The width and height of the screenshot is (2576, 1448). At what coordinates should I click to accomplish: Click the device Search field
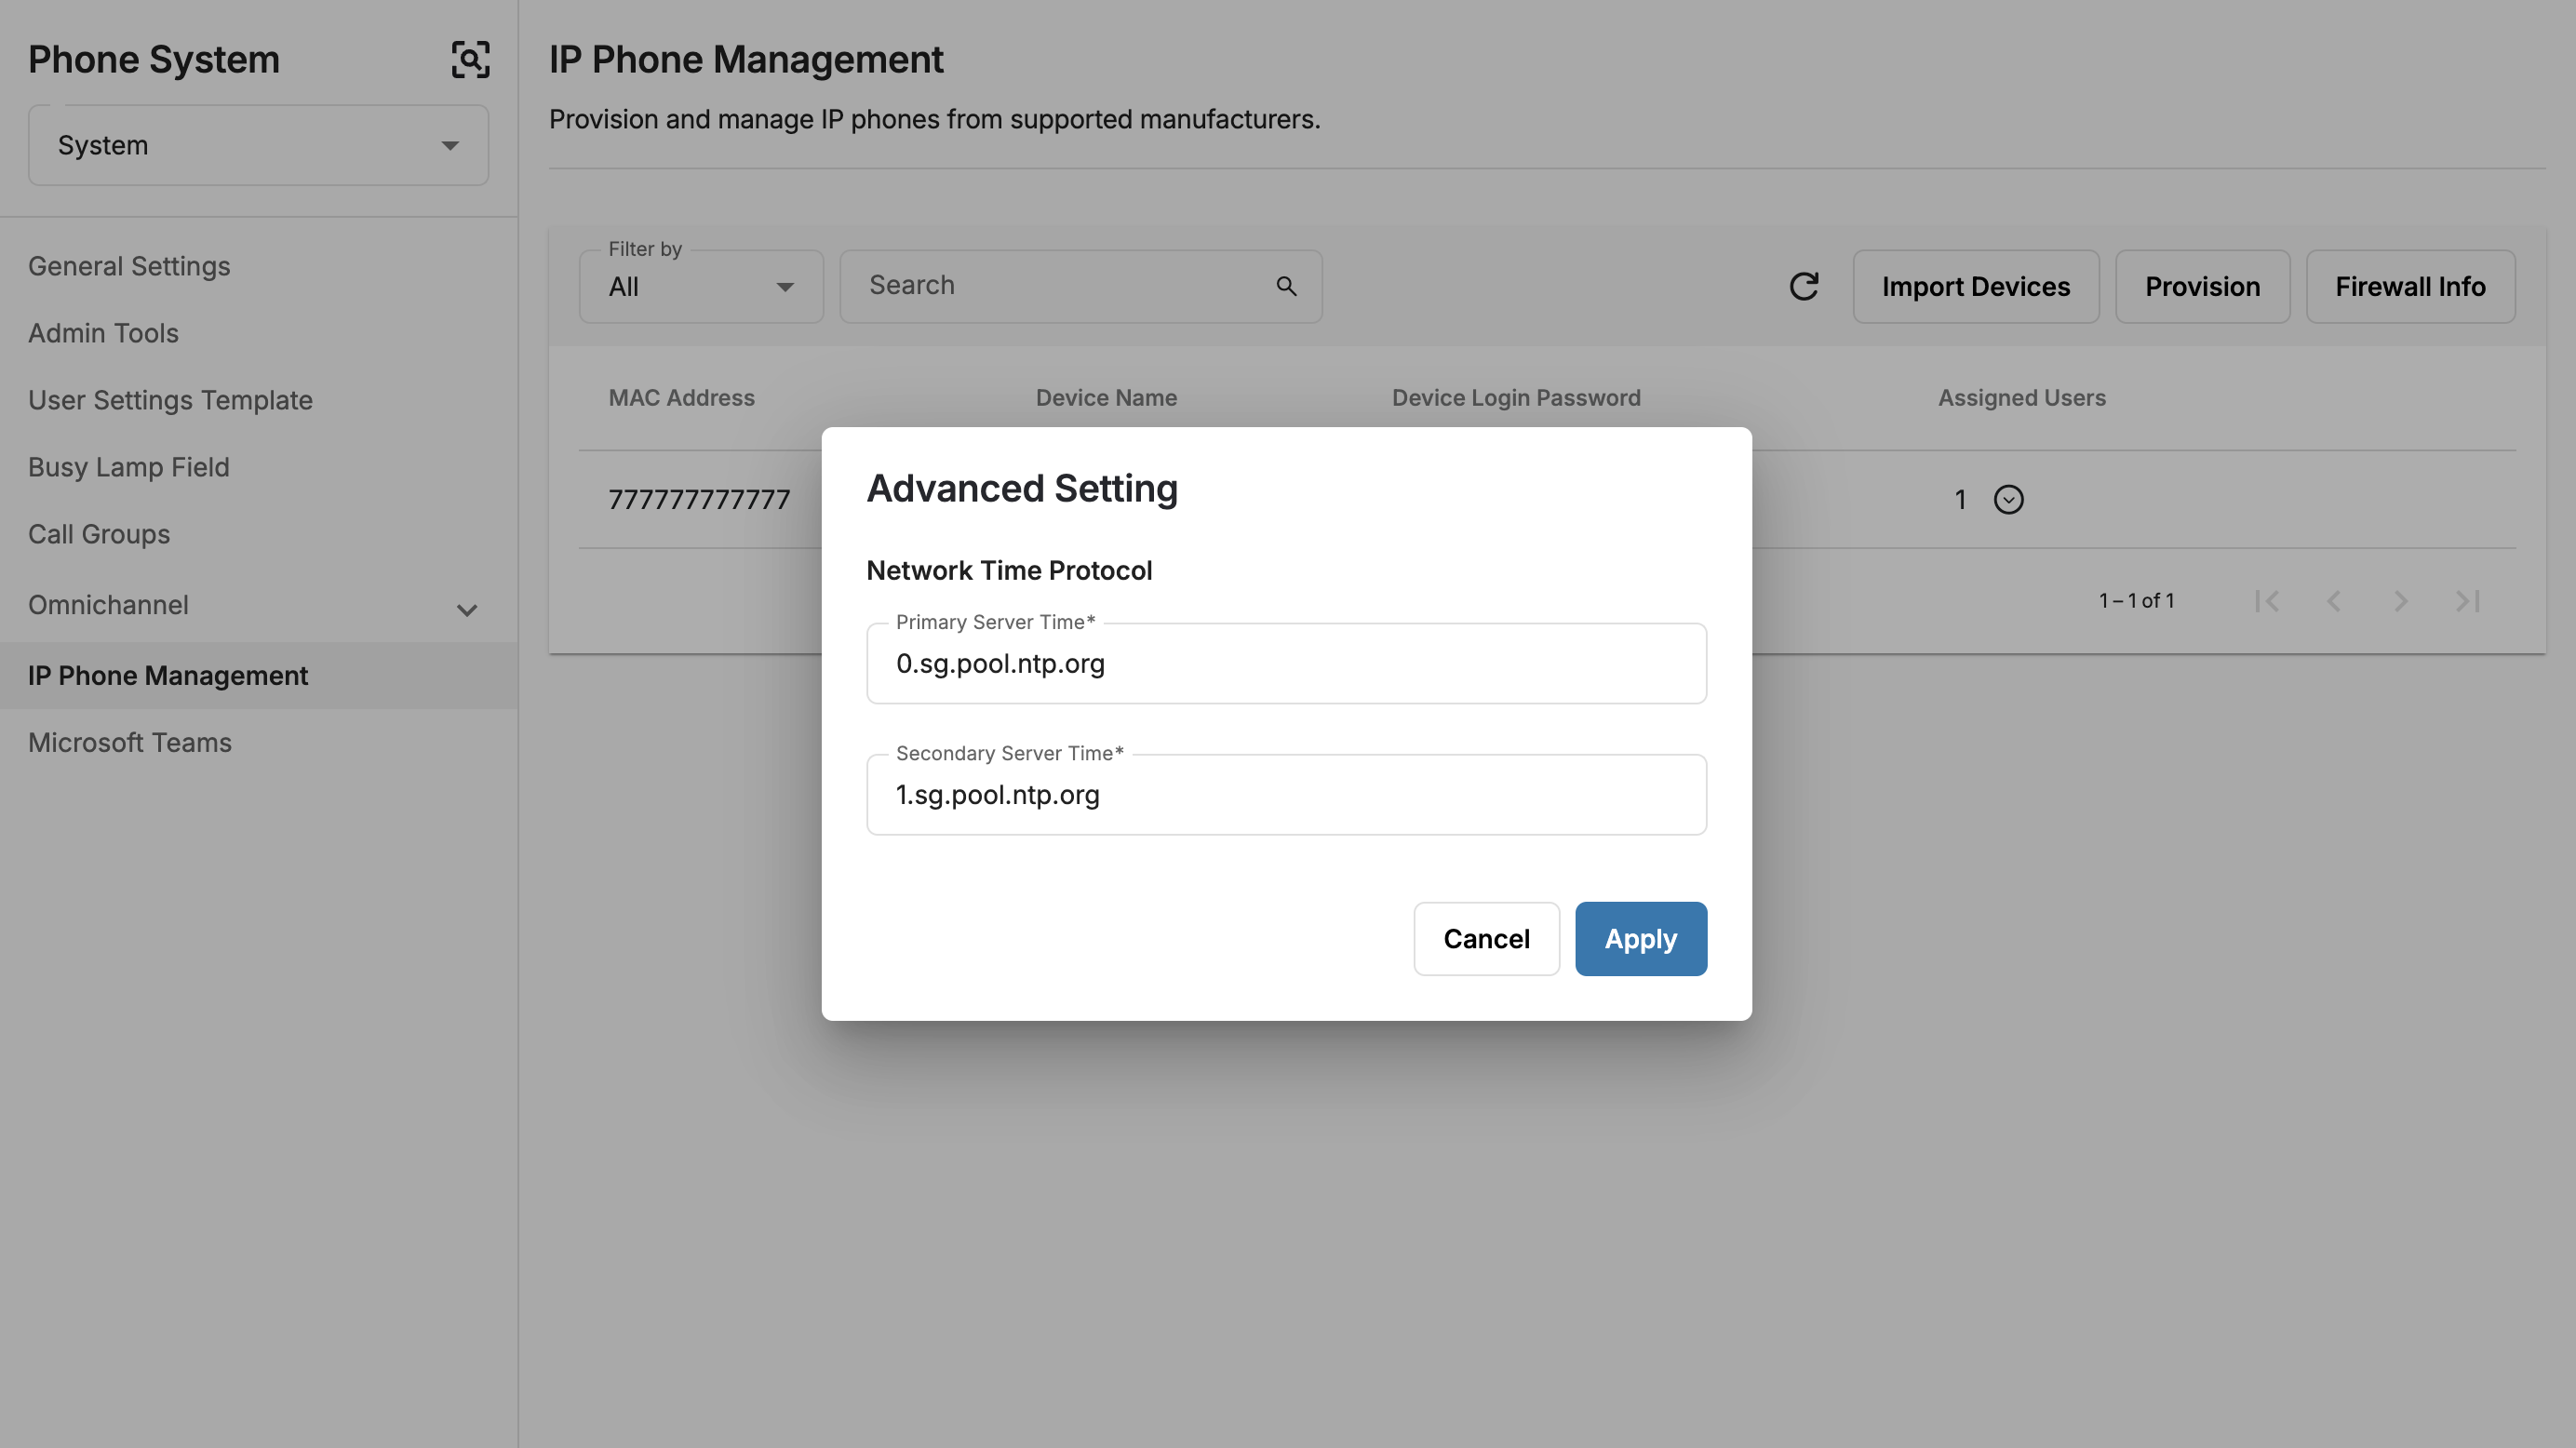click(x=1080, y=287)
